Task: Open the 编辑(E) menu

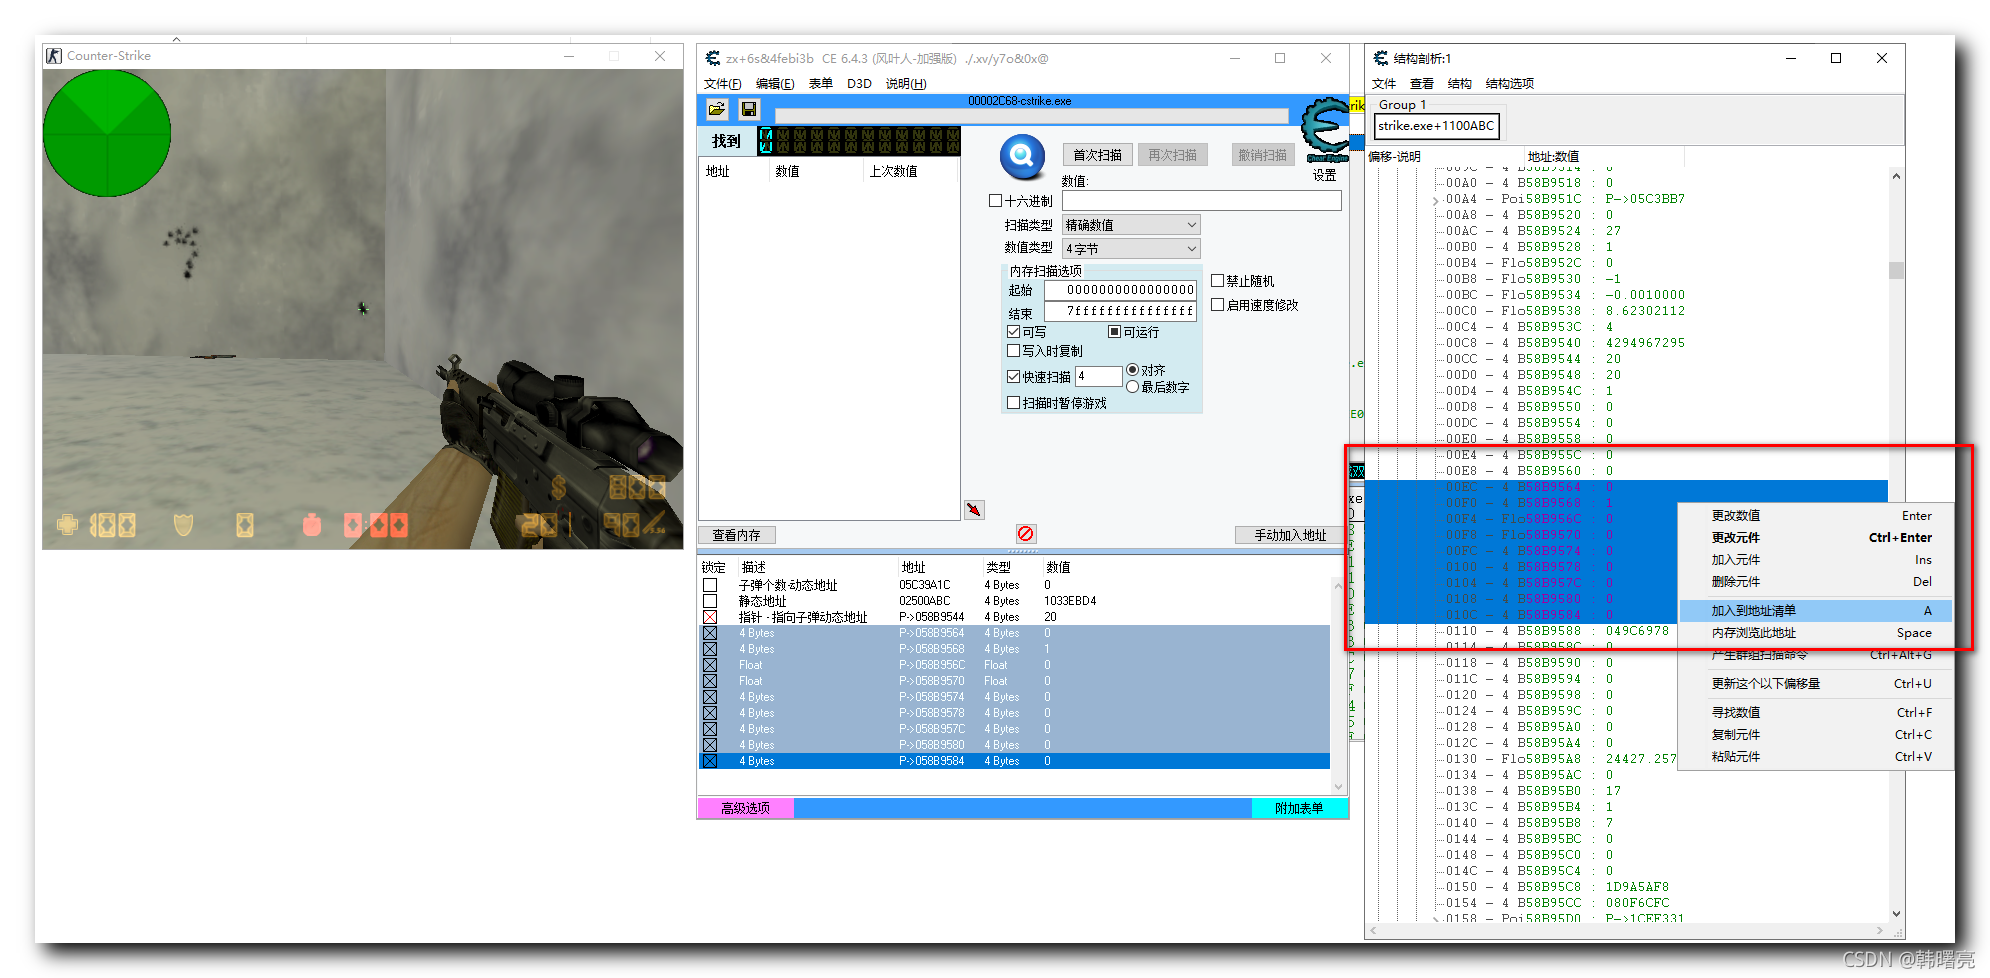Action: (775, 84)
